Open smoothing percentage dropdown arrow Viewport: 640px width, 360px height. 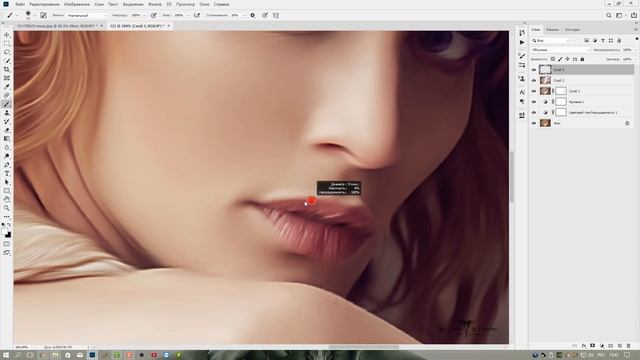click(x=244, y=16)
